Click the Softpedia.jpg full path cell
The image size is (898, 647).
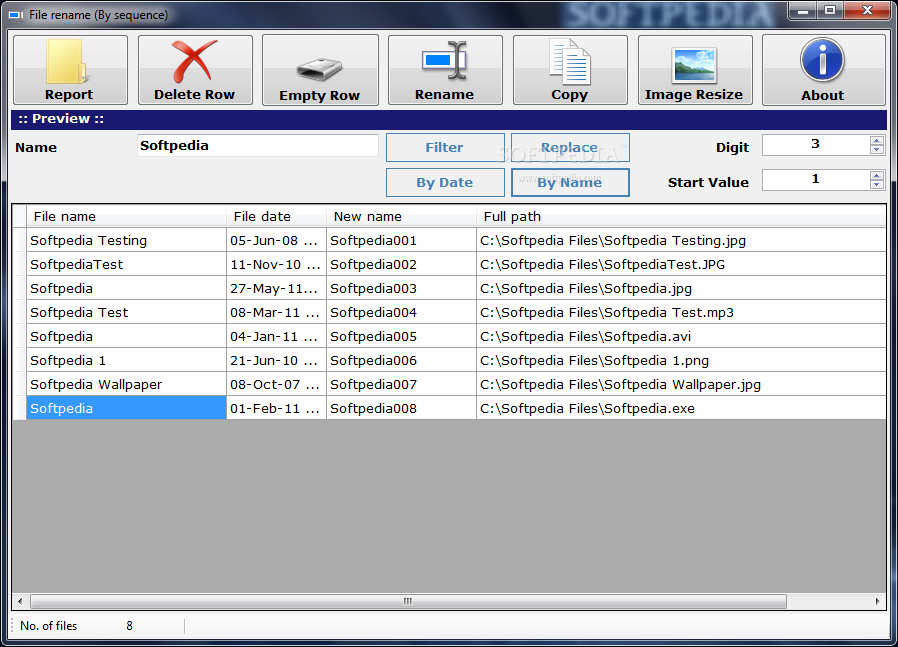(681, 289)
